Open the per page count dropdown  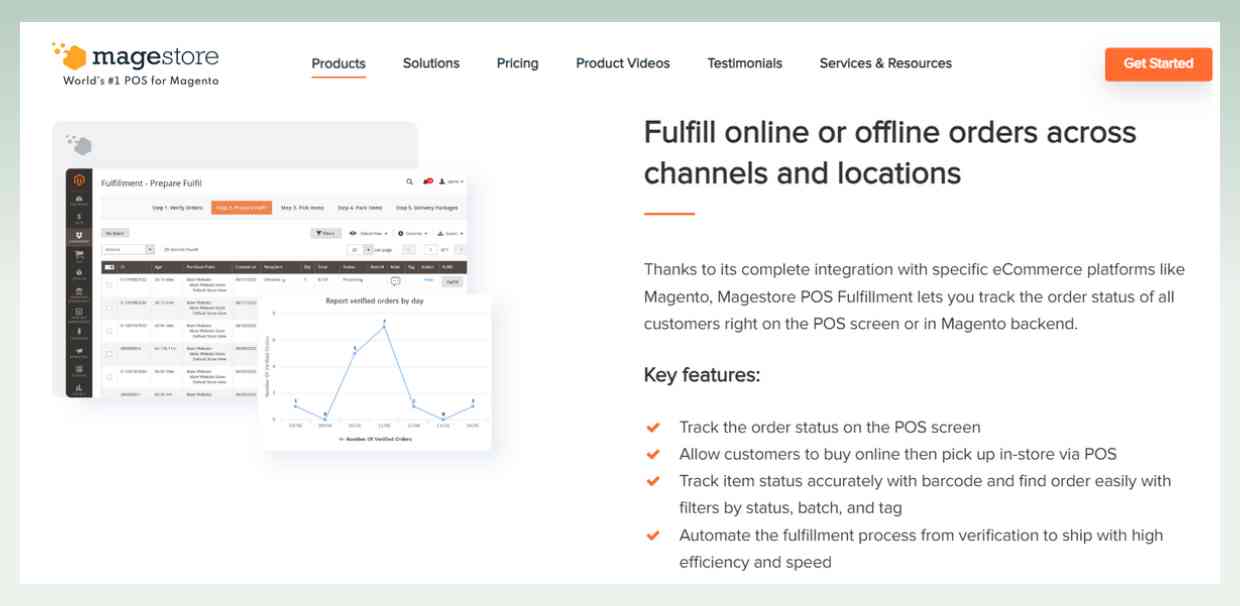click(360, 250)
